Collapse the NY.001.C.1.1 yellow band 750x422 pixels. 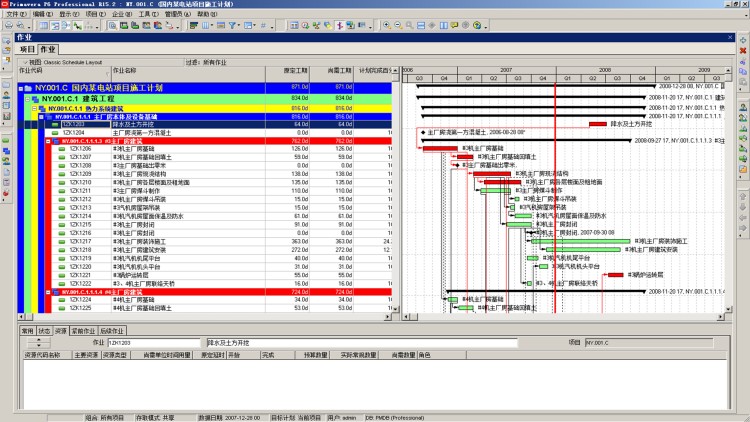(x=34, y=109)
